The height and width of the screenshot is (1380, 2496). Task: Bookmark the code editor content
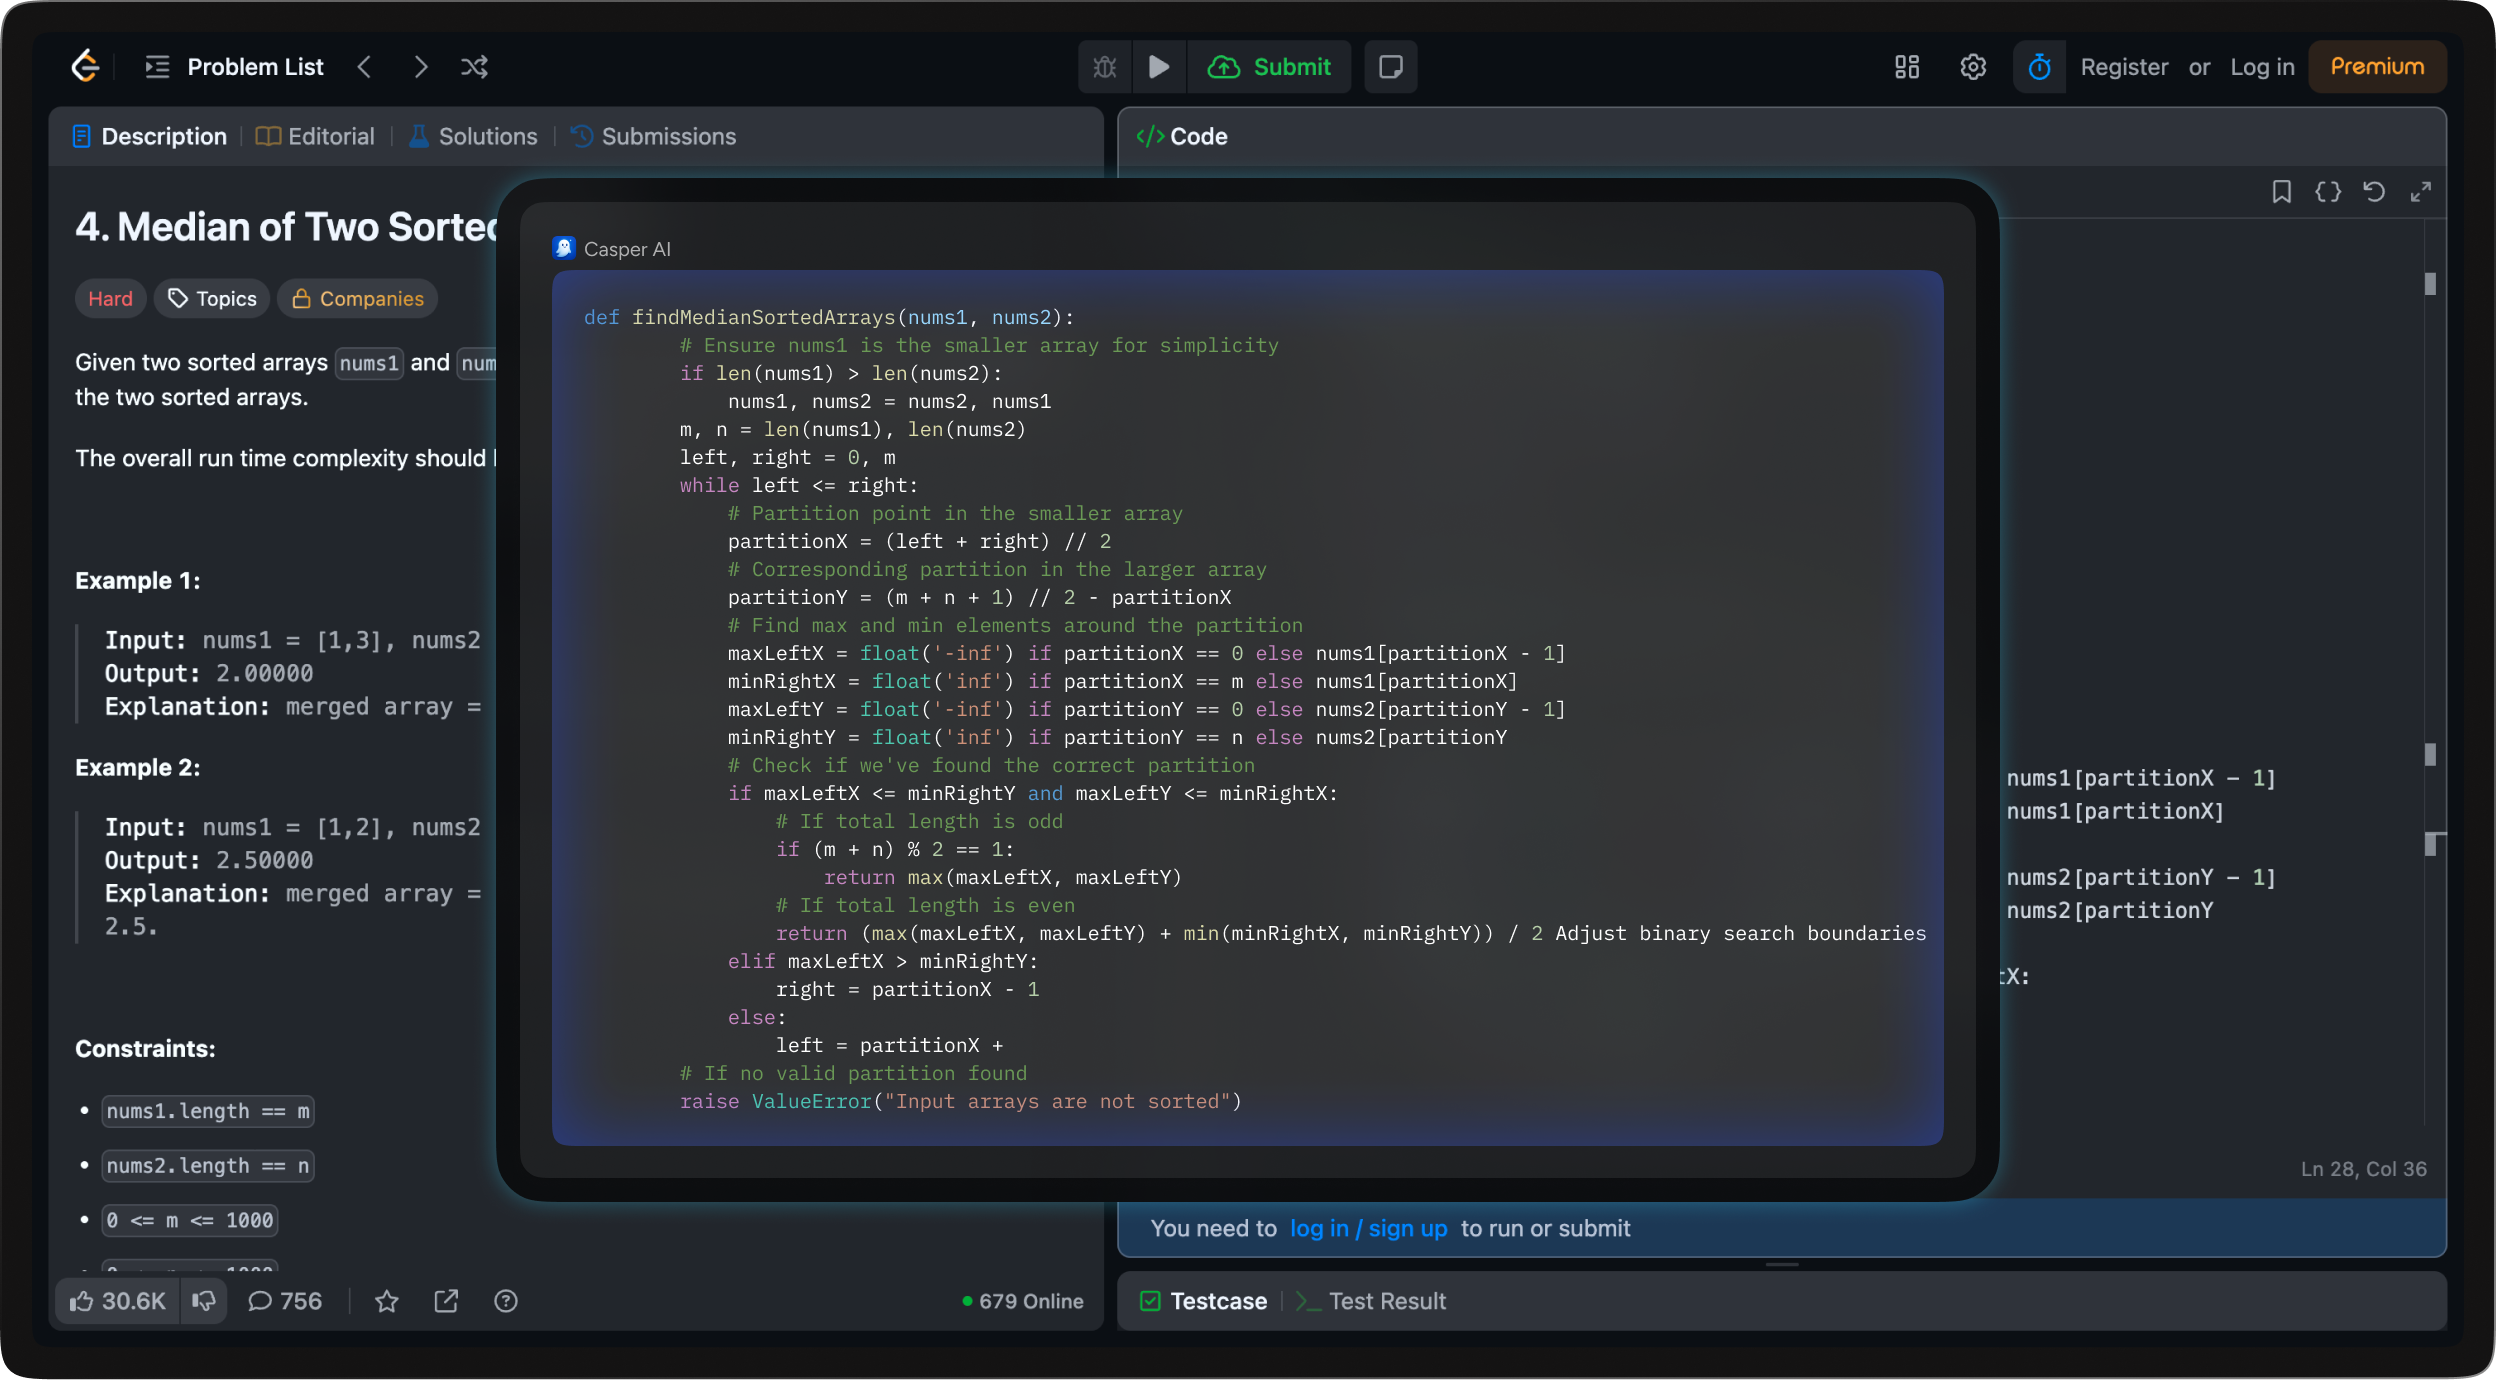[2281, 191]
